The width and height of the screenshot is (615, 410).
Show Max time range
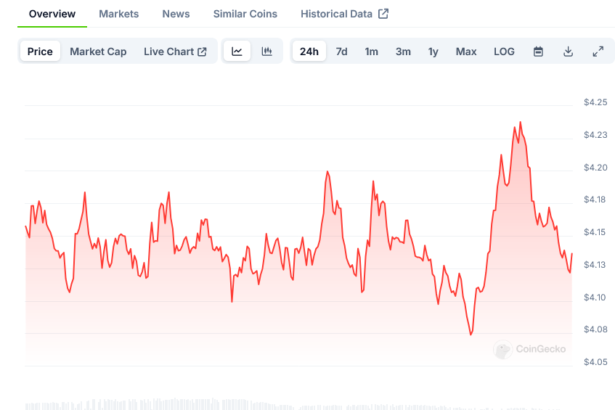pos(466,51)
